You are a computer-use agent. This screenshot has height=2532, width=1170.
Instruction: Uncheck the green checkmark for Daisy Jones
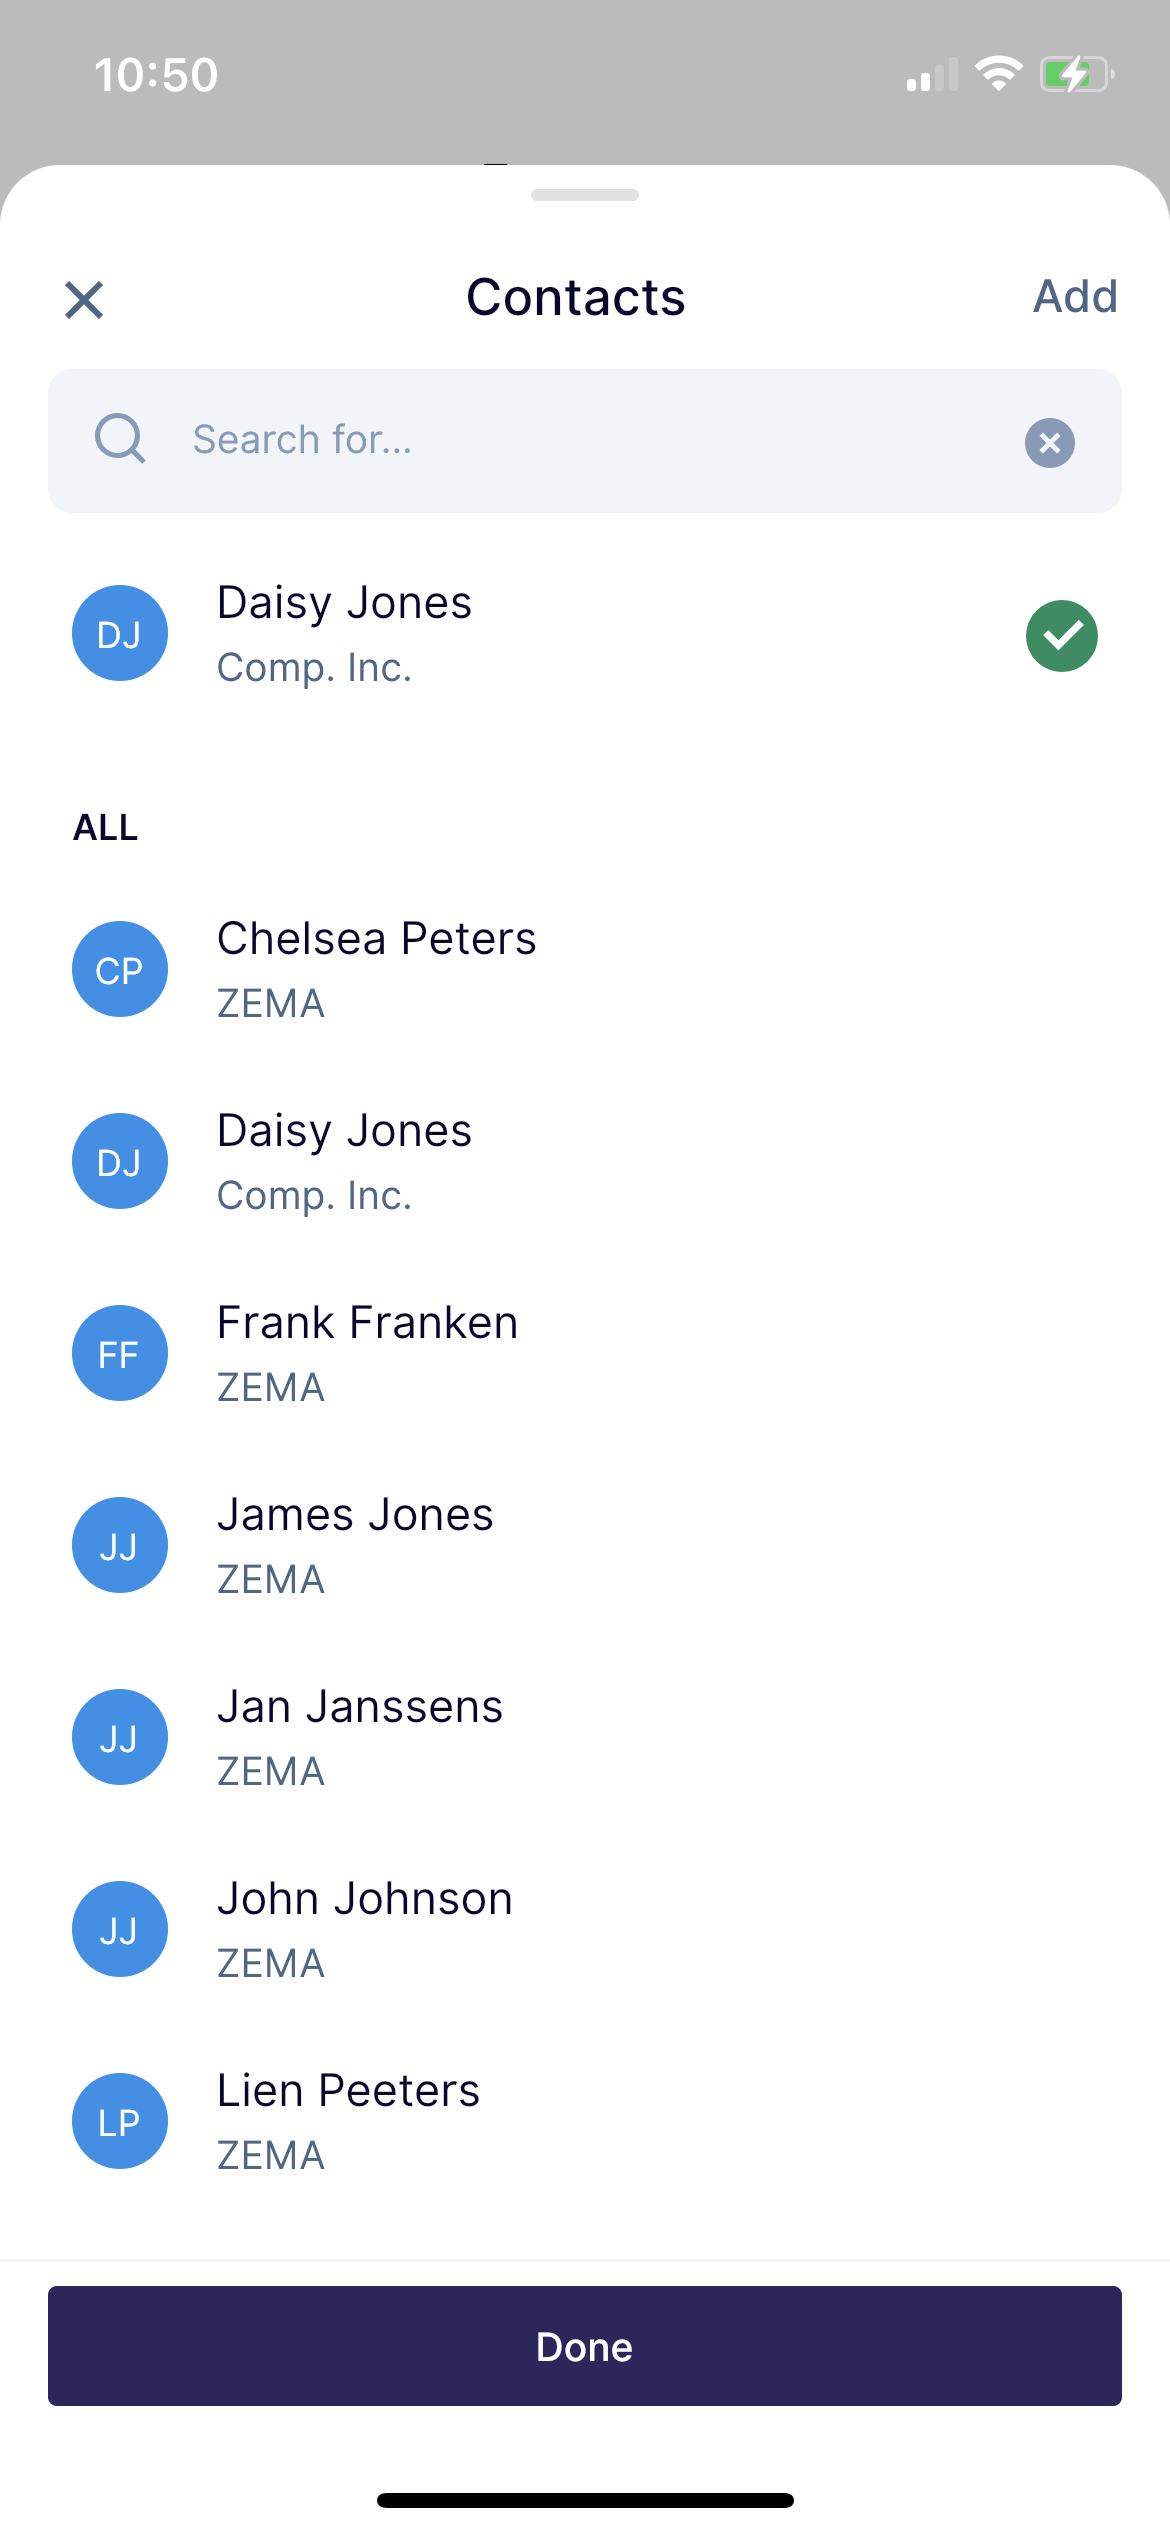click(x=1061, y=636)
